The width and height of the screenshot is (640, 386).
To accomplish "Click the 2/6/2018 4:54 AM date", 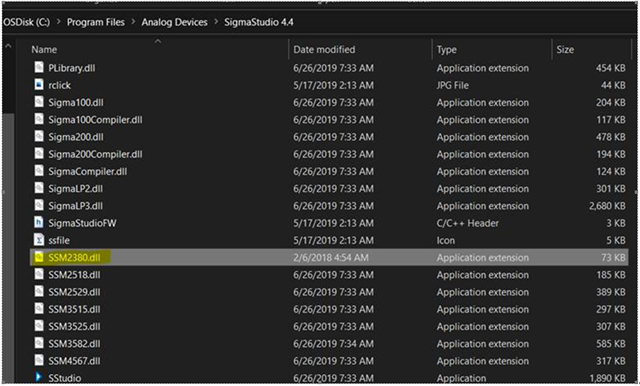I will tap(331, 257).
